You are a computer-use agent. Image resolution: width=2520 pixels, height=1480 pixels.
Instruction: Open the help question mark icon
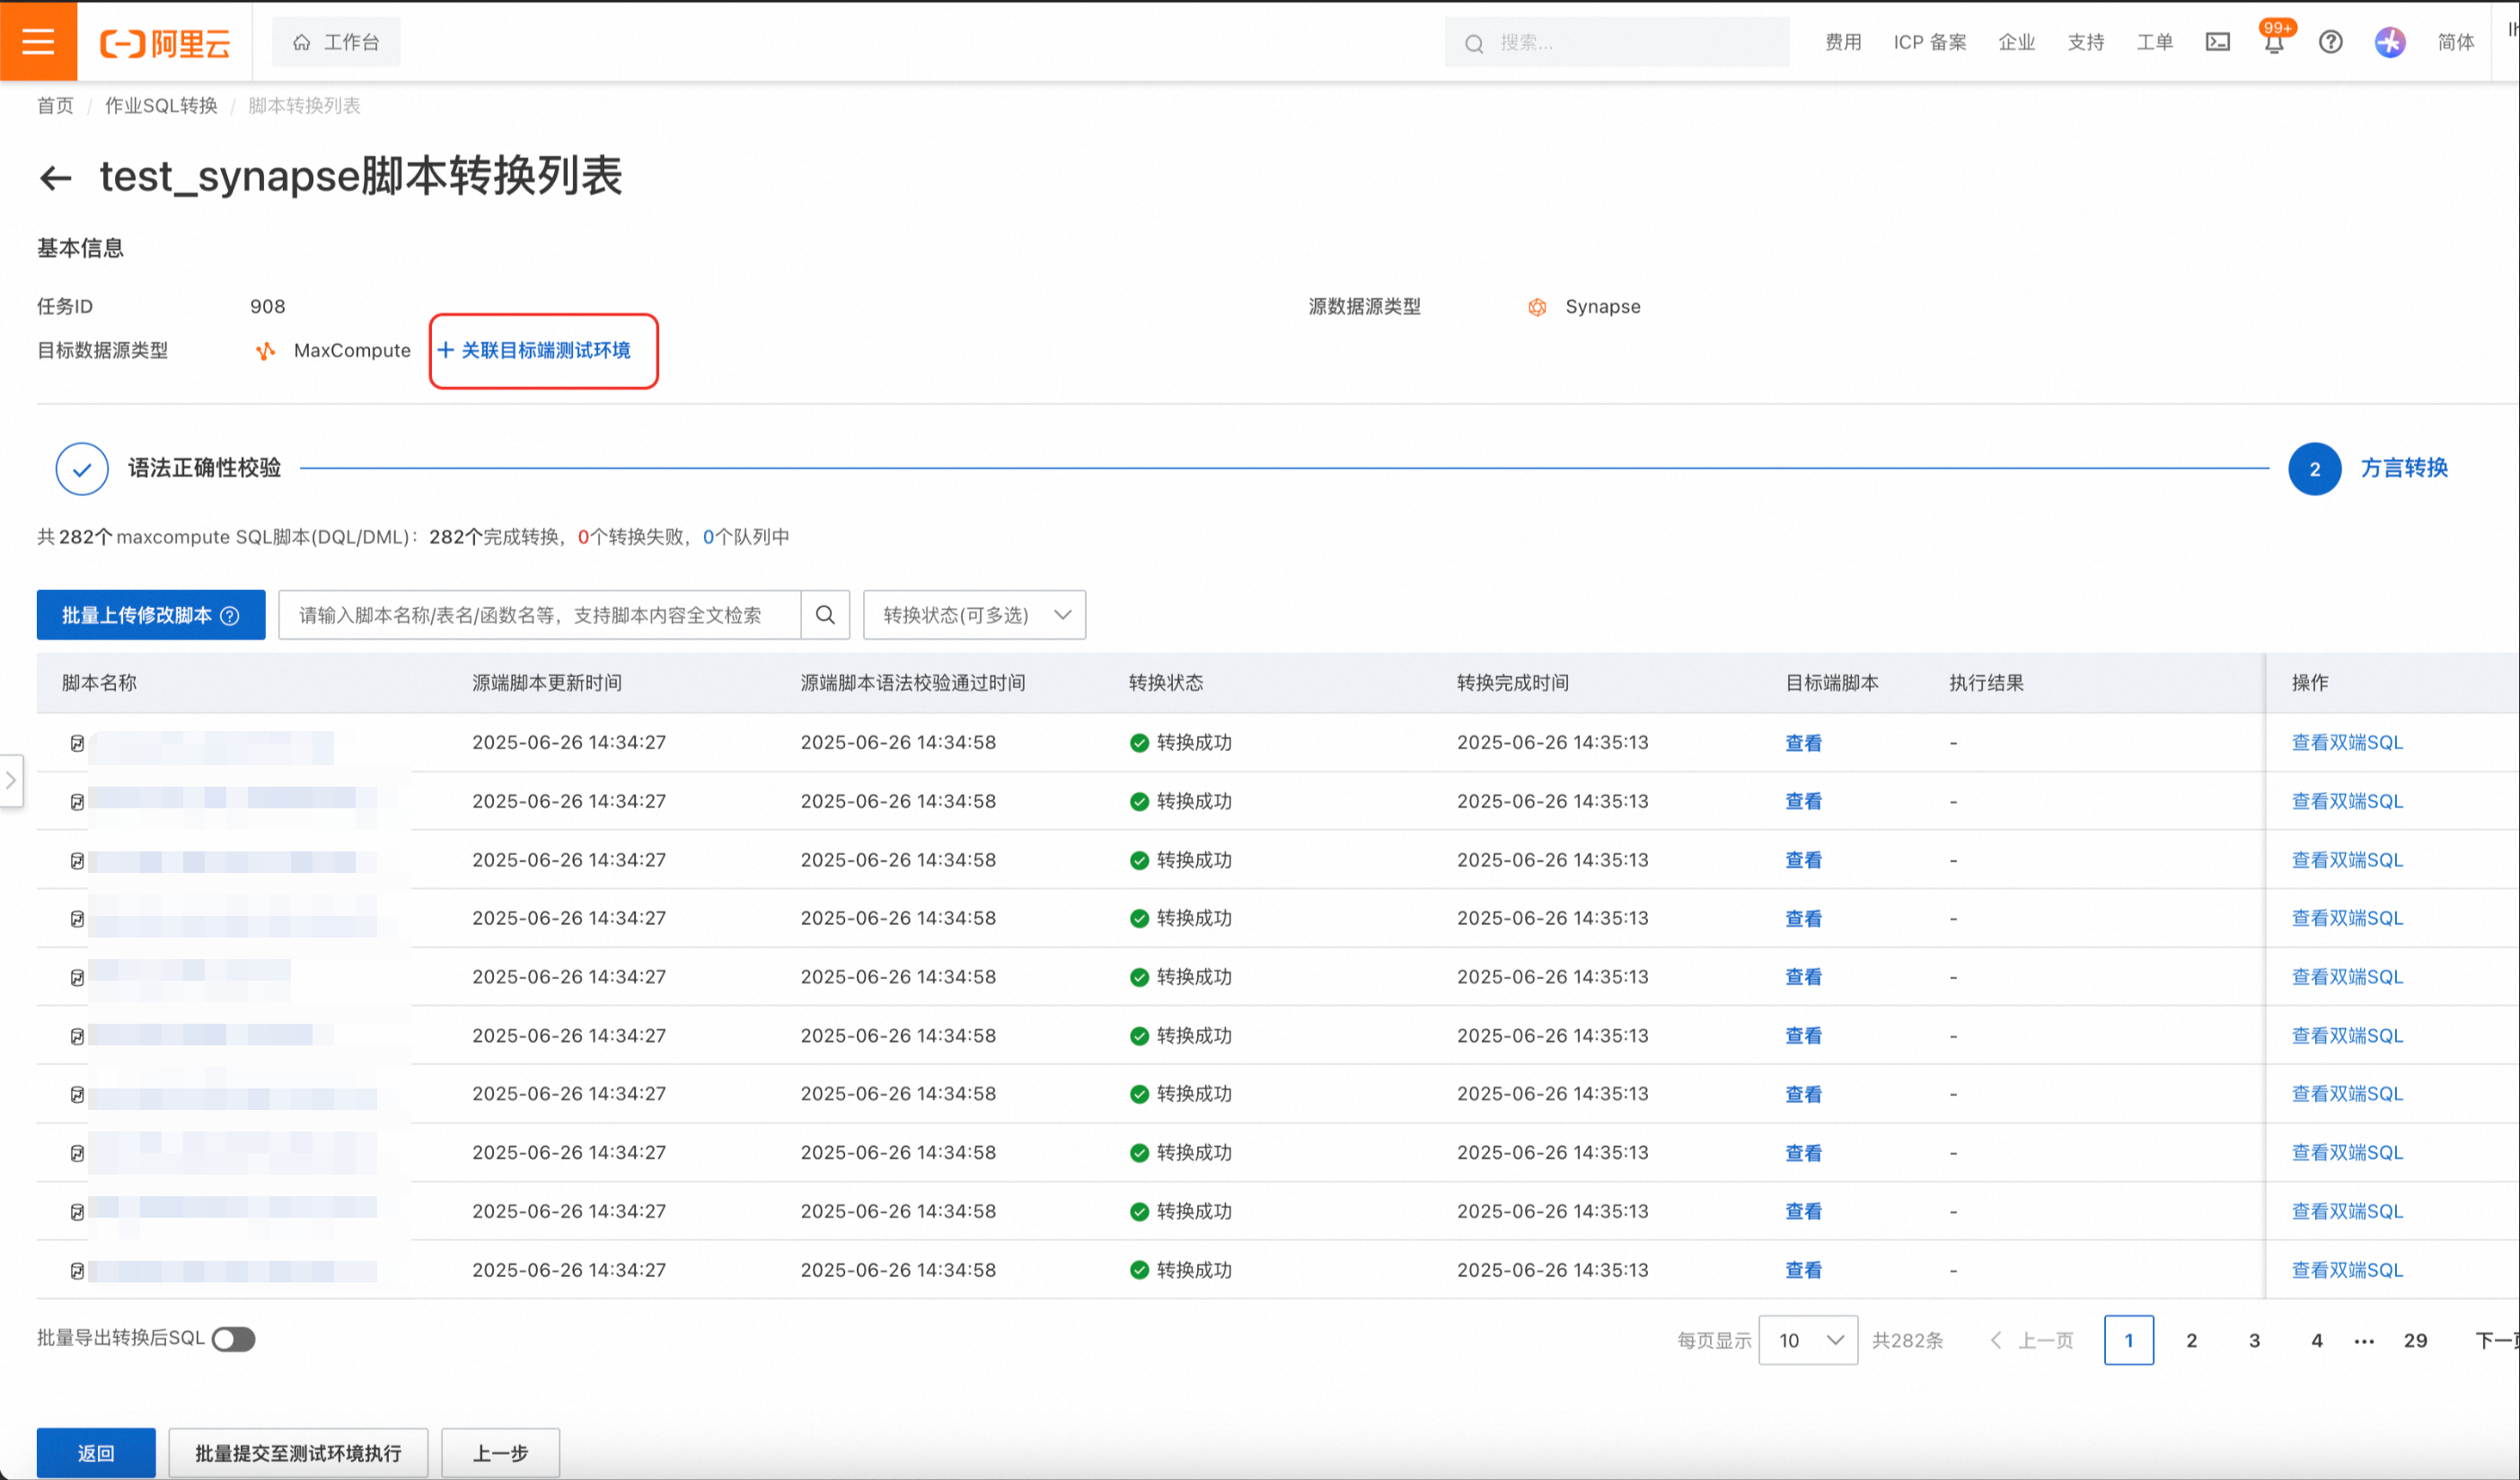tap(2330, 42)
